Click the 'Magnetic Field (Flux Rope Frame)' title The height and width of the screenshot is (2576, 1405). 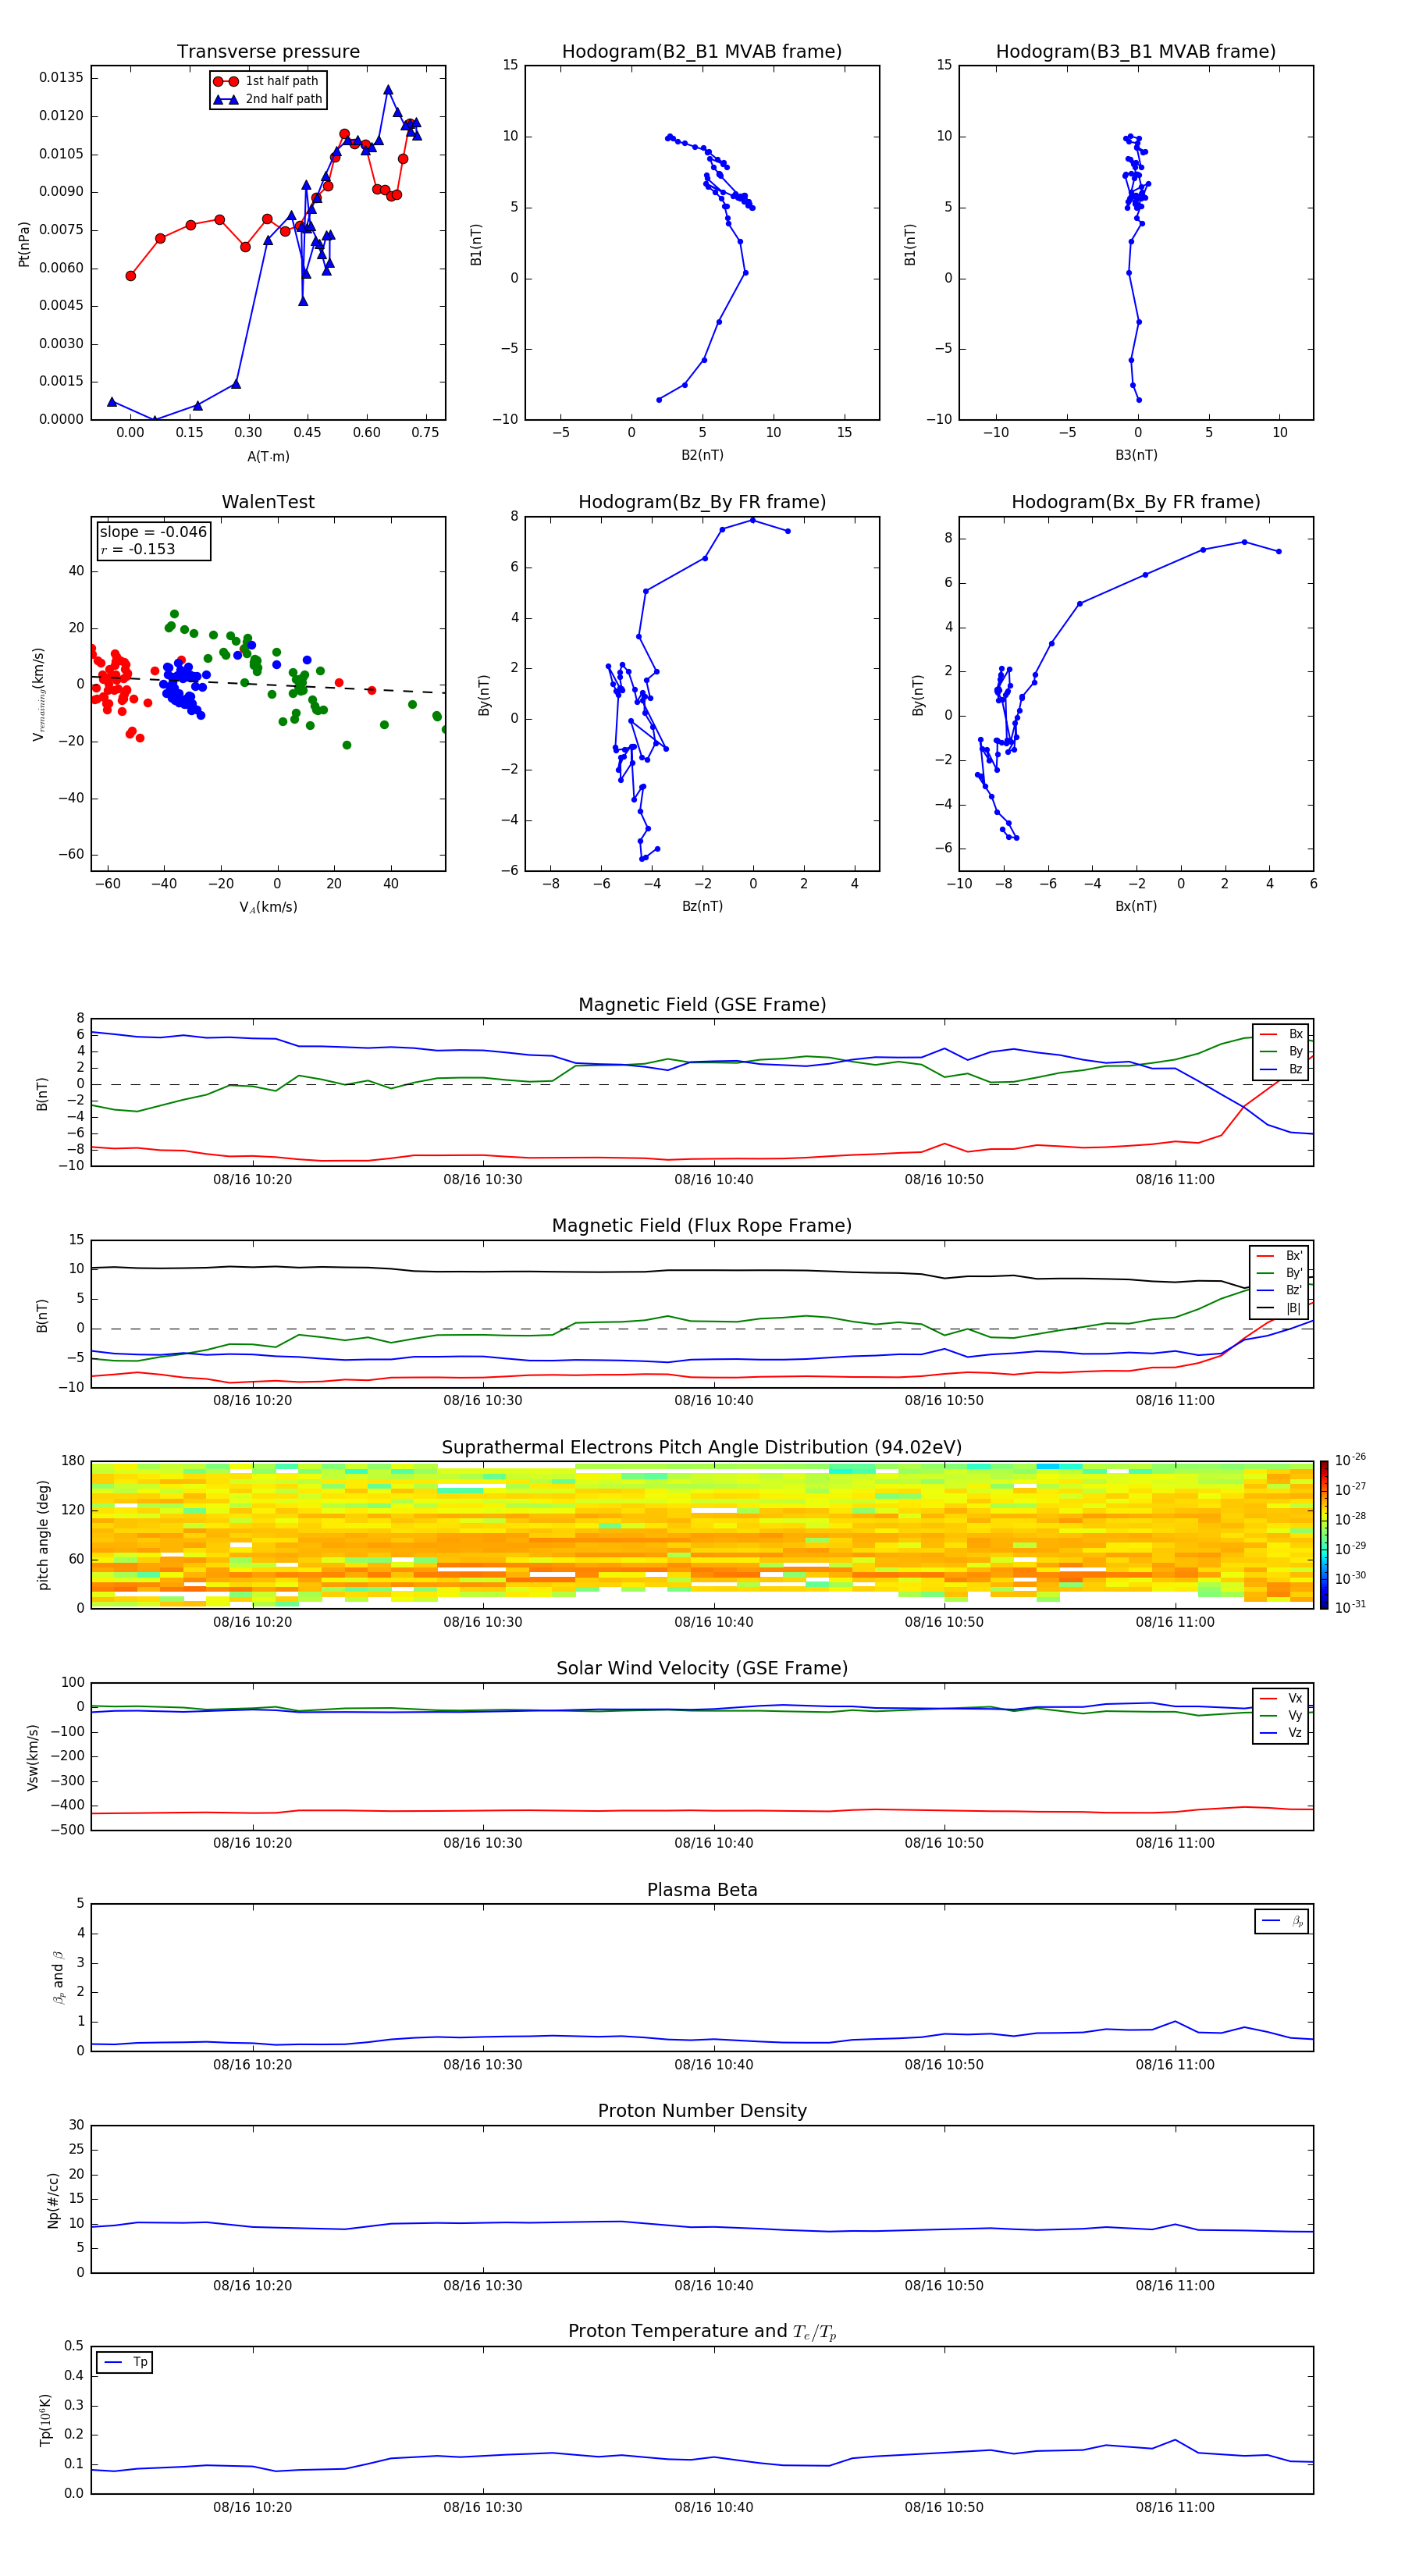point(702,1226)
